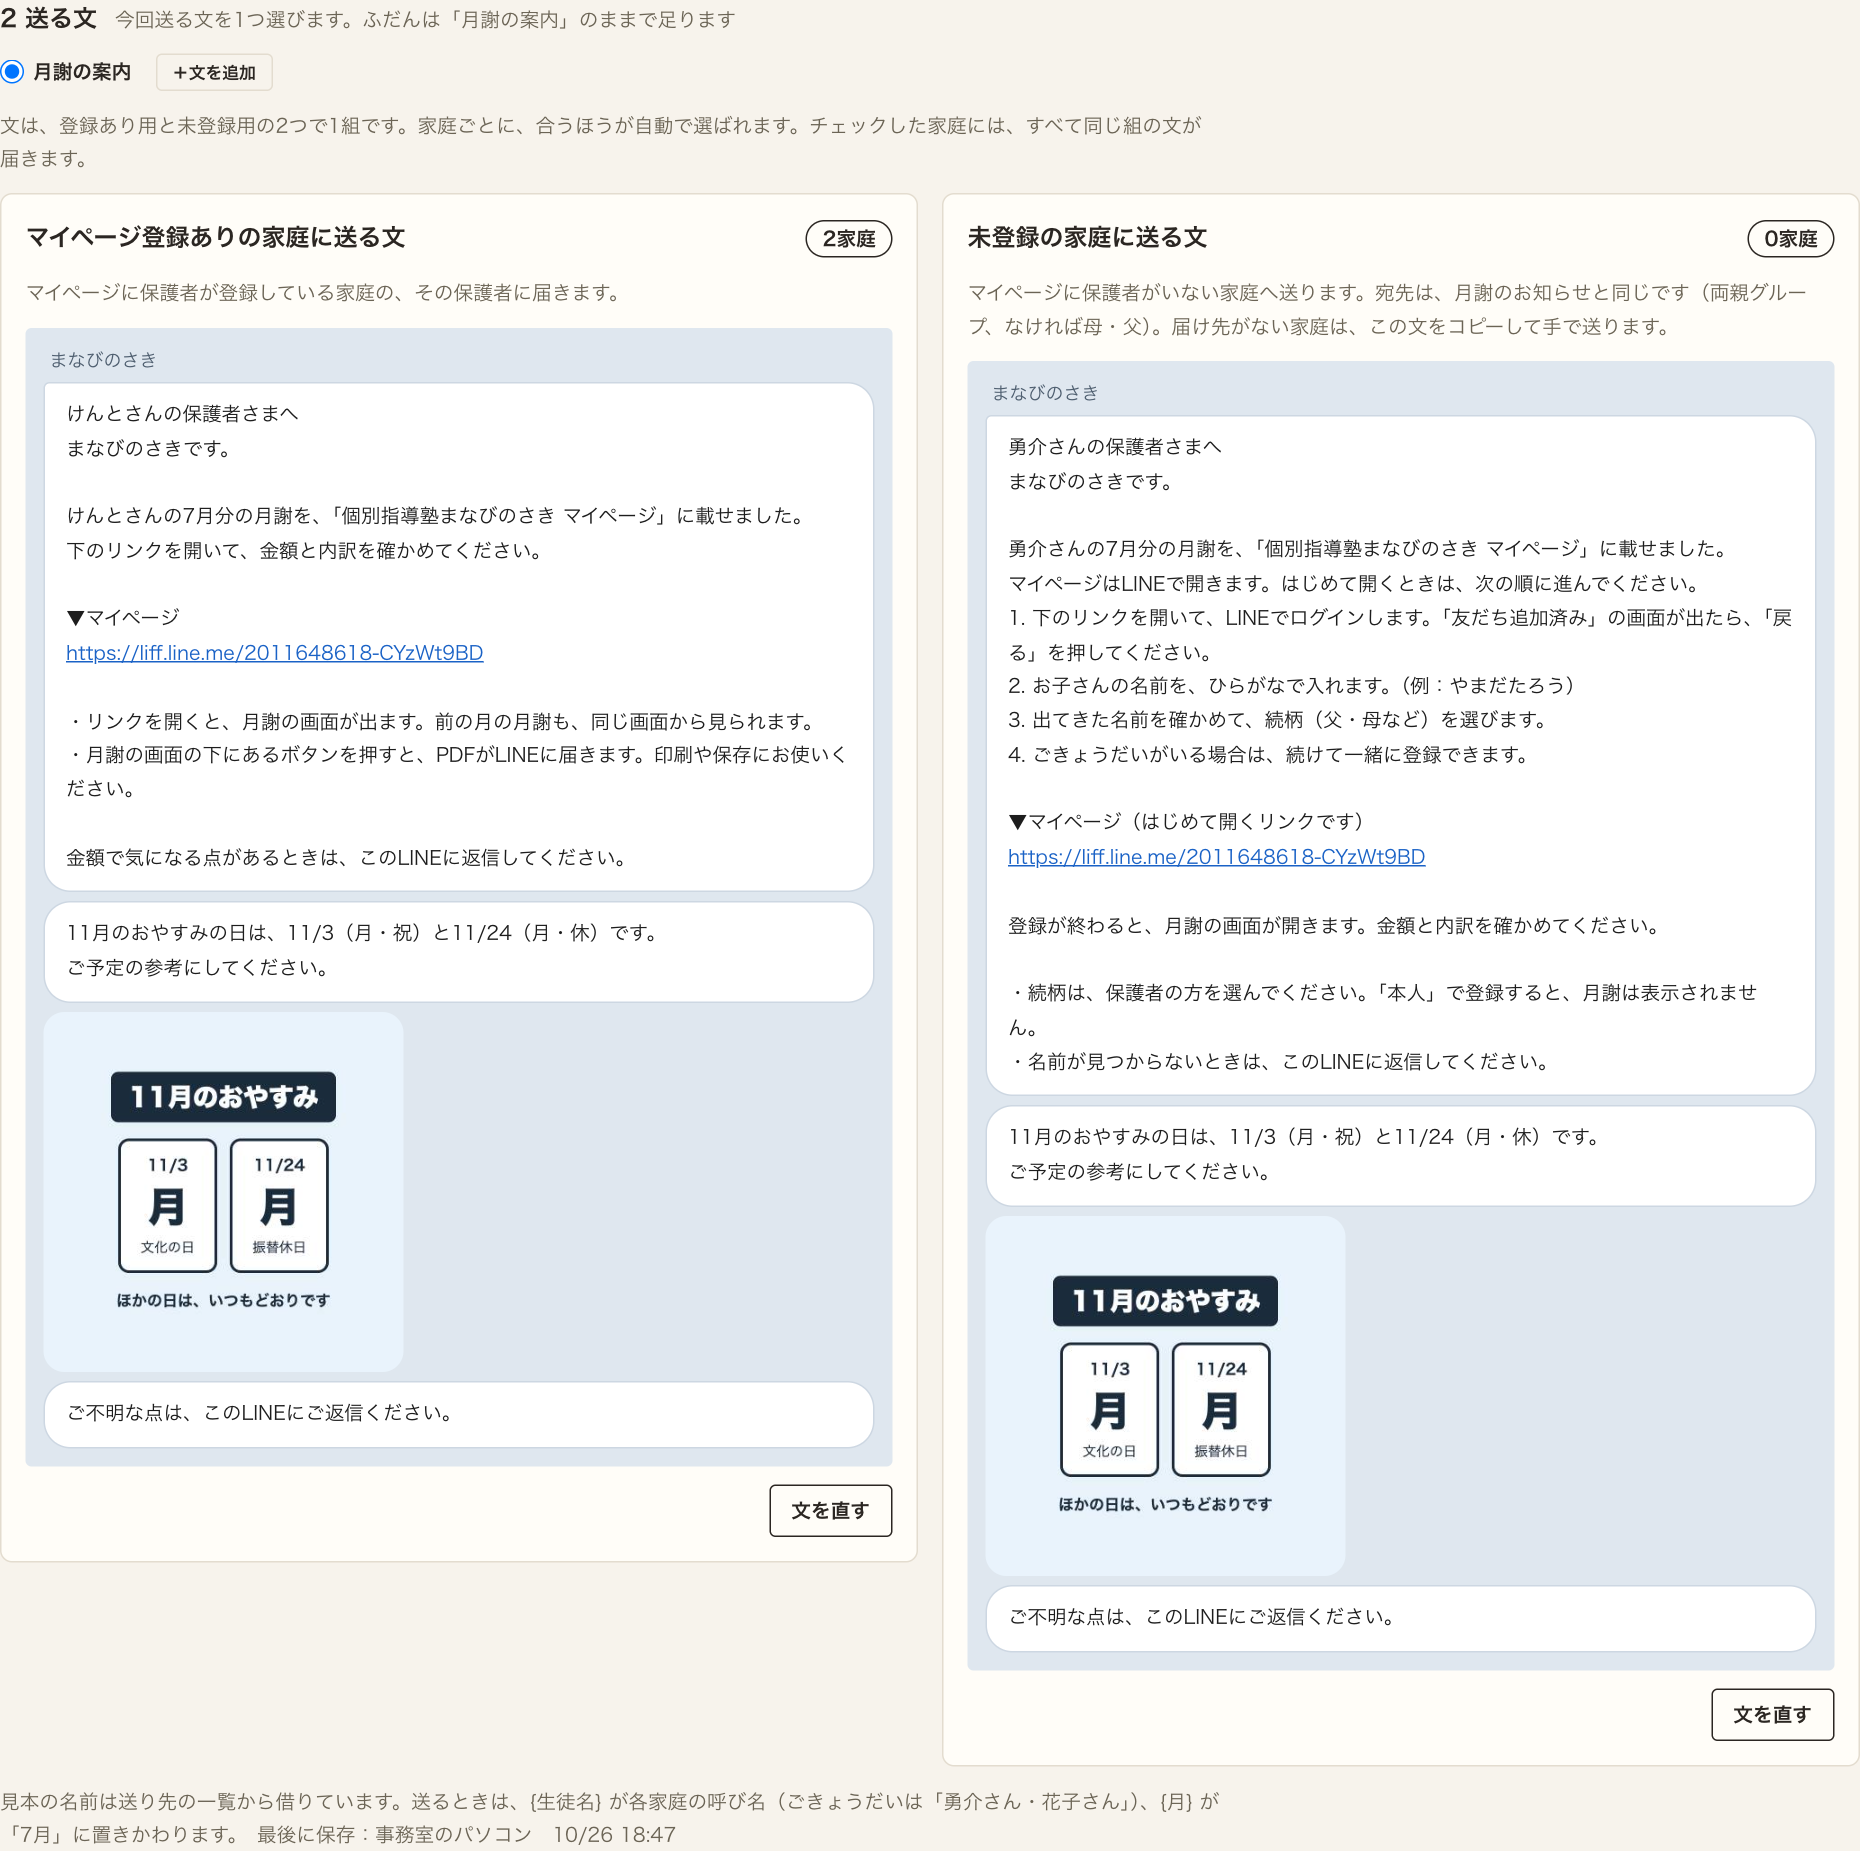Click the +文を追加 button
This screenshot has height=1851, width=1860.
[214, 72]
